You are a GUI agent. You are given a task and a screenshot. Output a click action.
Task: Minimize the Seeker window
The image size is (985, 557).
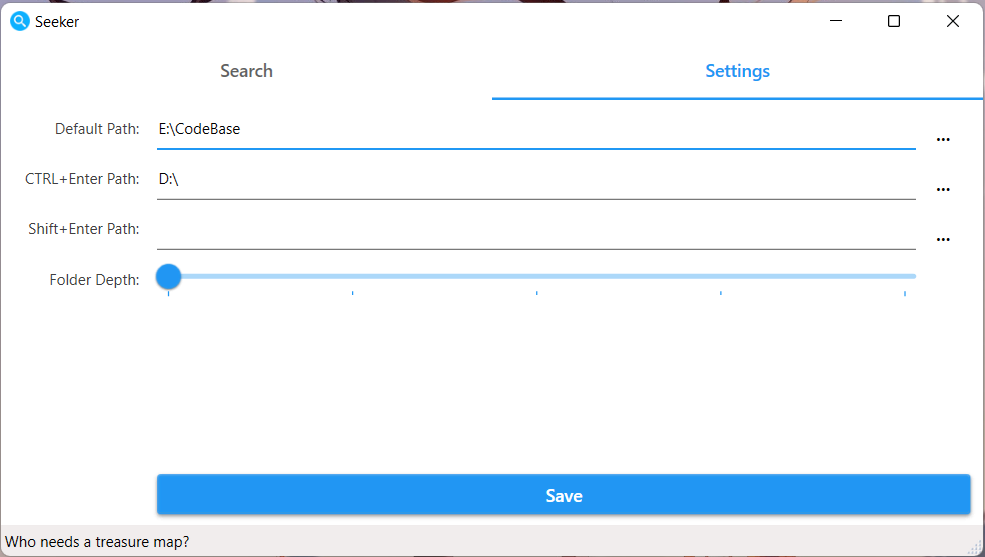[x=835, y=21]
